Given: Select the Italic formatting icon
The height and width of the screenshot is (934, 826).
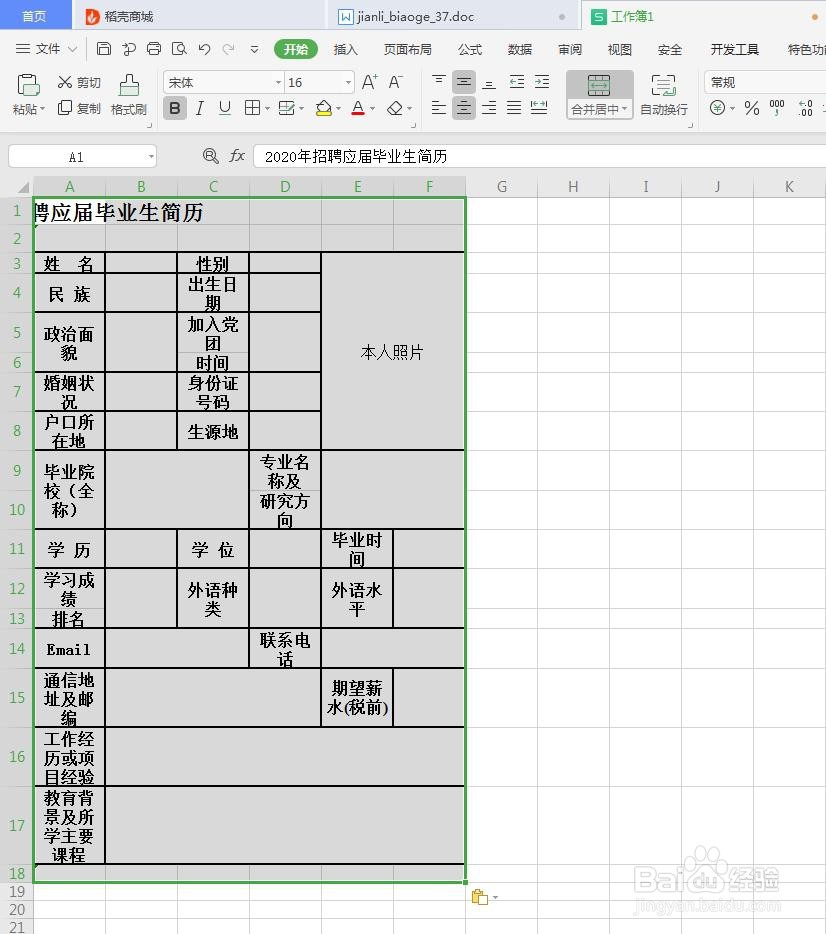Looking at the screenshot, I should pos(197,108).
